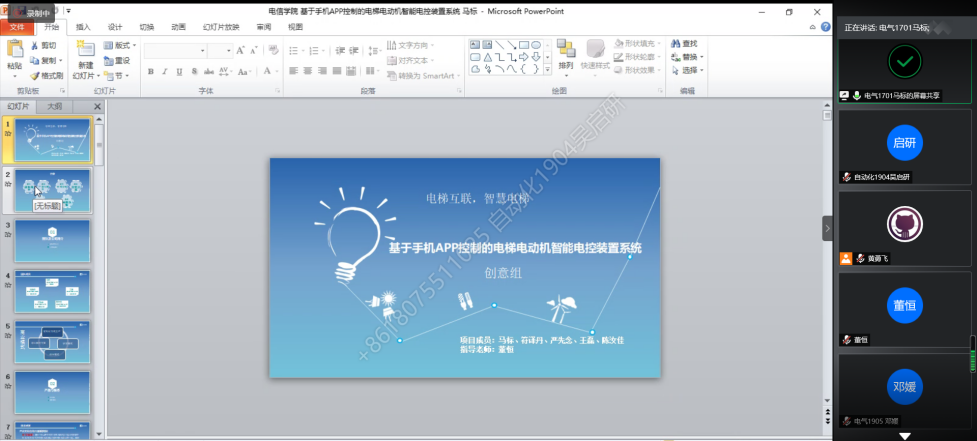Open the Select (选择) dropdown menu
Screen dimensions: 977x441
click(690, 70)
